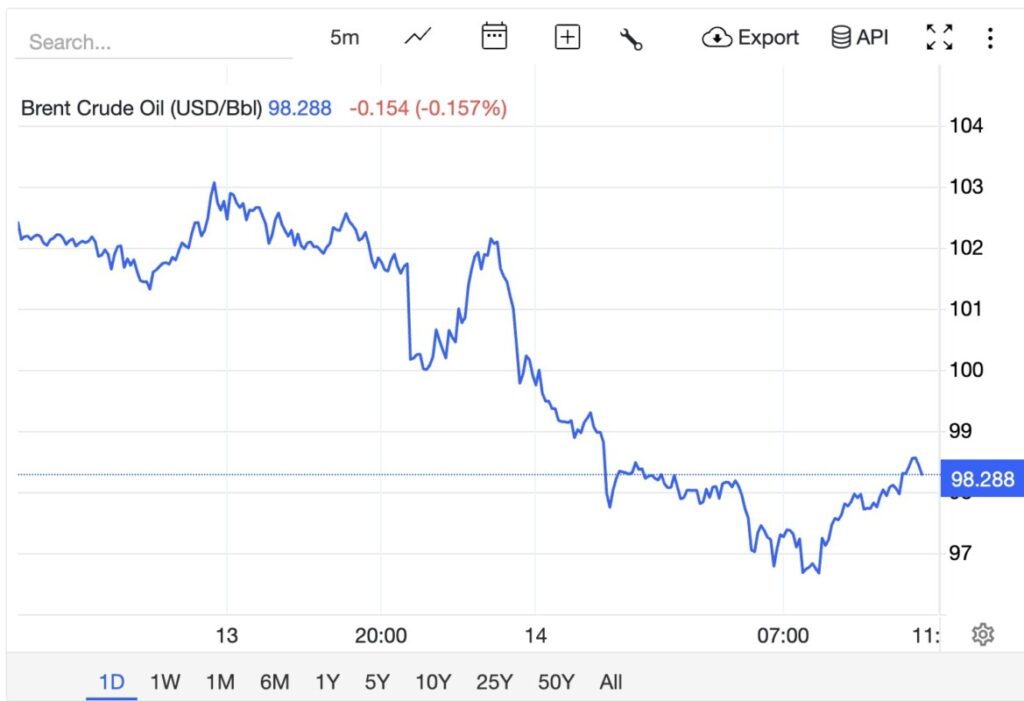The width and height of the screenshot is (1024, 701).
Task: Choose the 5Y time range
Action: point(377,682)
